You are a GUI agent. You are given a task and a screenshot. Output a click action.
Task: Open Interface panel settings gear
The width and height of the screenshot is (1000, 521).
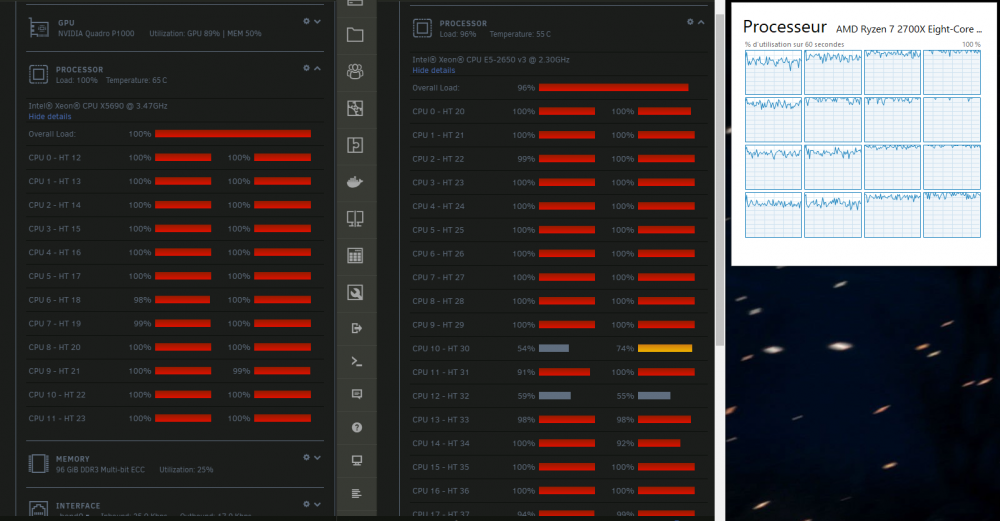tap(306, 504)
